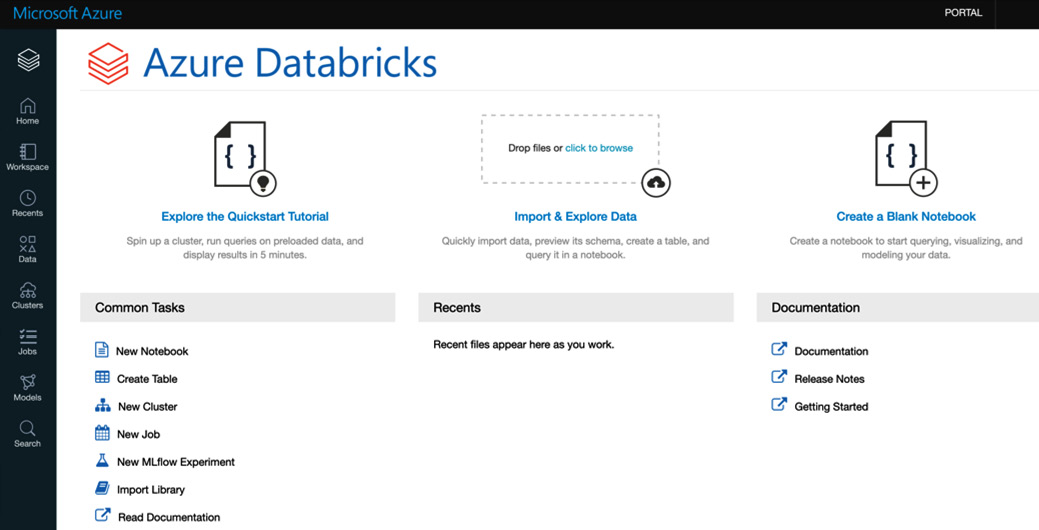Click Read Documentation external-link icon

pyautogui.click(x=103, y=515)
